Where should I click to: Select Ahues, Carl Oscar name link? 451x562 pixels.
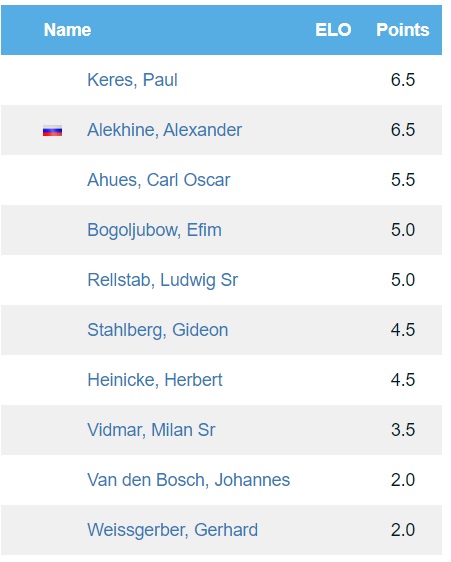[158, 180]
